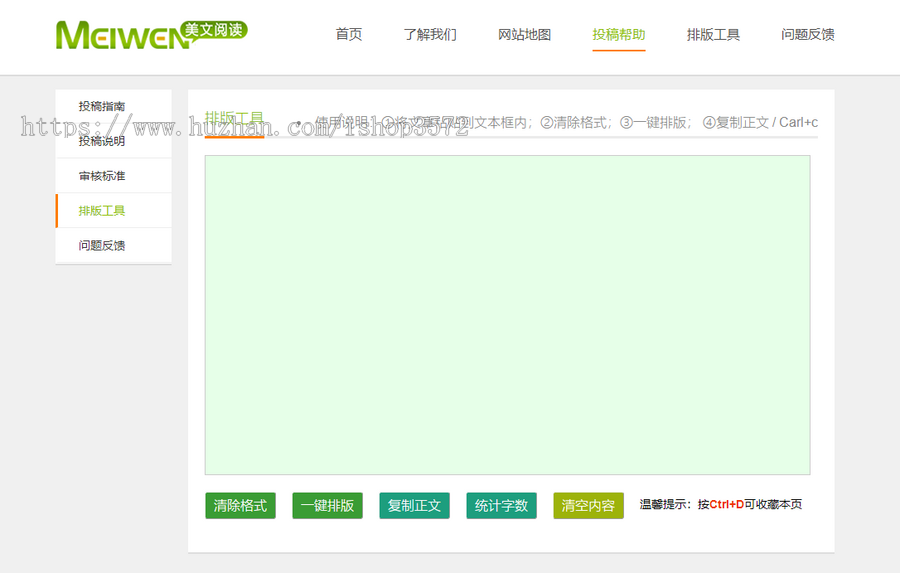Click the 排版工具 panel heading tab
This screenshot has height=573, width=900.
pyautogui.click(x=234, y=119)
